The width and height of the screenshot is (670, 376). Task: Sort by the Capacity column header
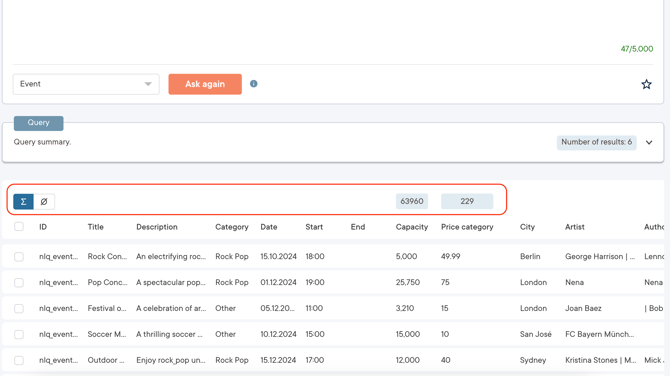(x=411, y=227)
